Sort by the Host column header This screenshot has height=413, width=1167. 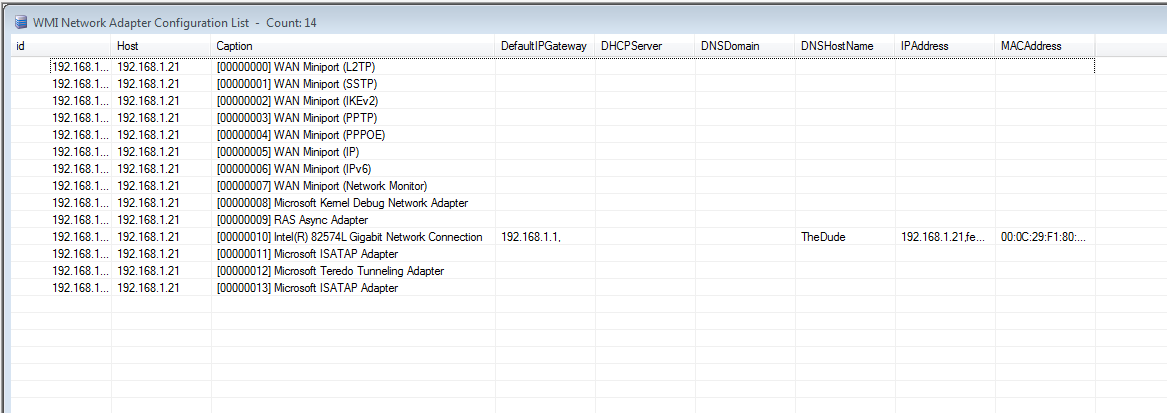160,46
